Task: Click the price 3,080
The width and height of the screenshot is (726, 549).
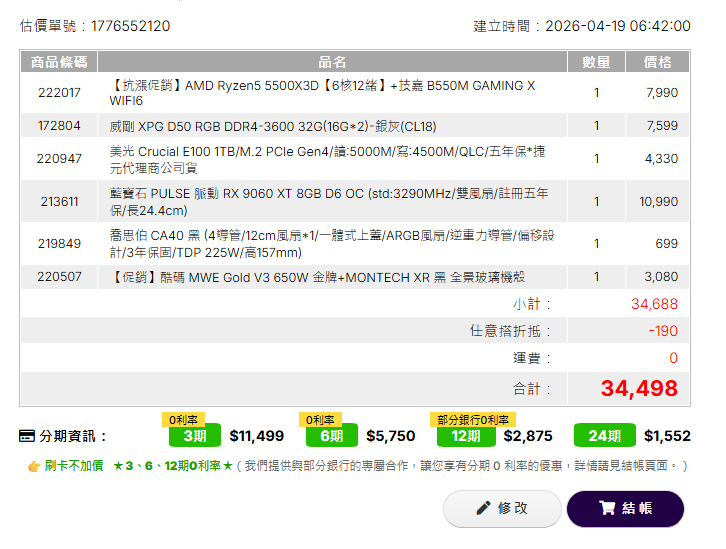Action: point(661,277)
